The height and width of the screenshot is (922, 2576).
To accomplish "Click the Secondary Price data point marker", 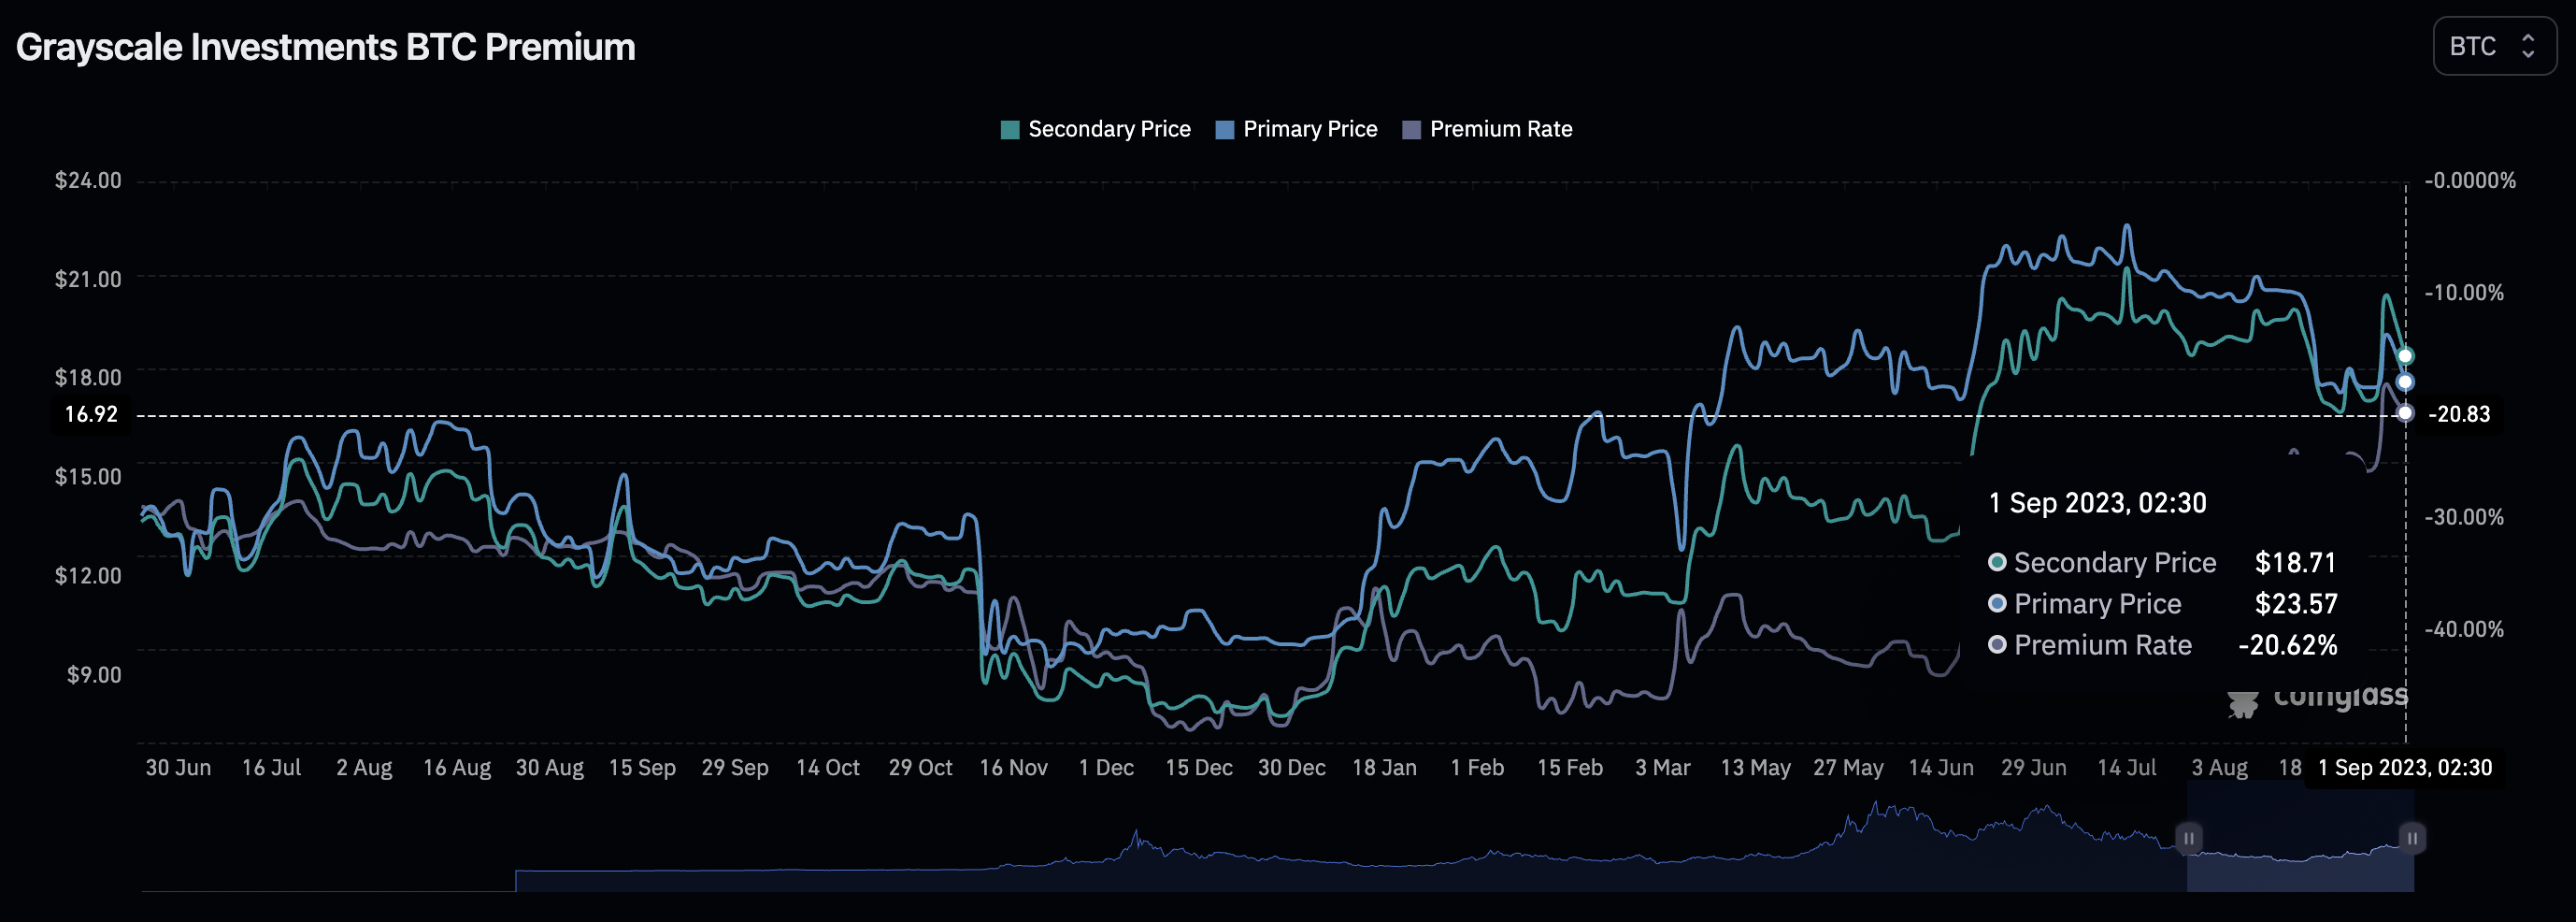I will [x=2405, y=356].
